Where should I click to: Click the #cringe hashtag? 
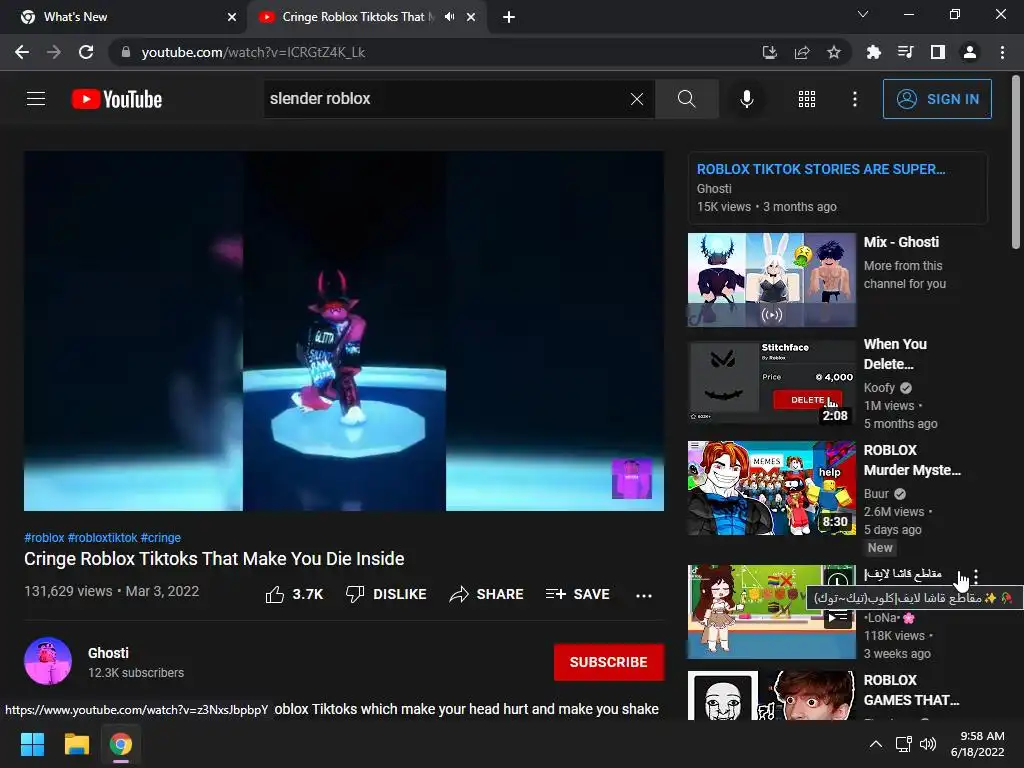tap(161, 537)
